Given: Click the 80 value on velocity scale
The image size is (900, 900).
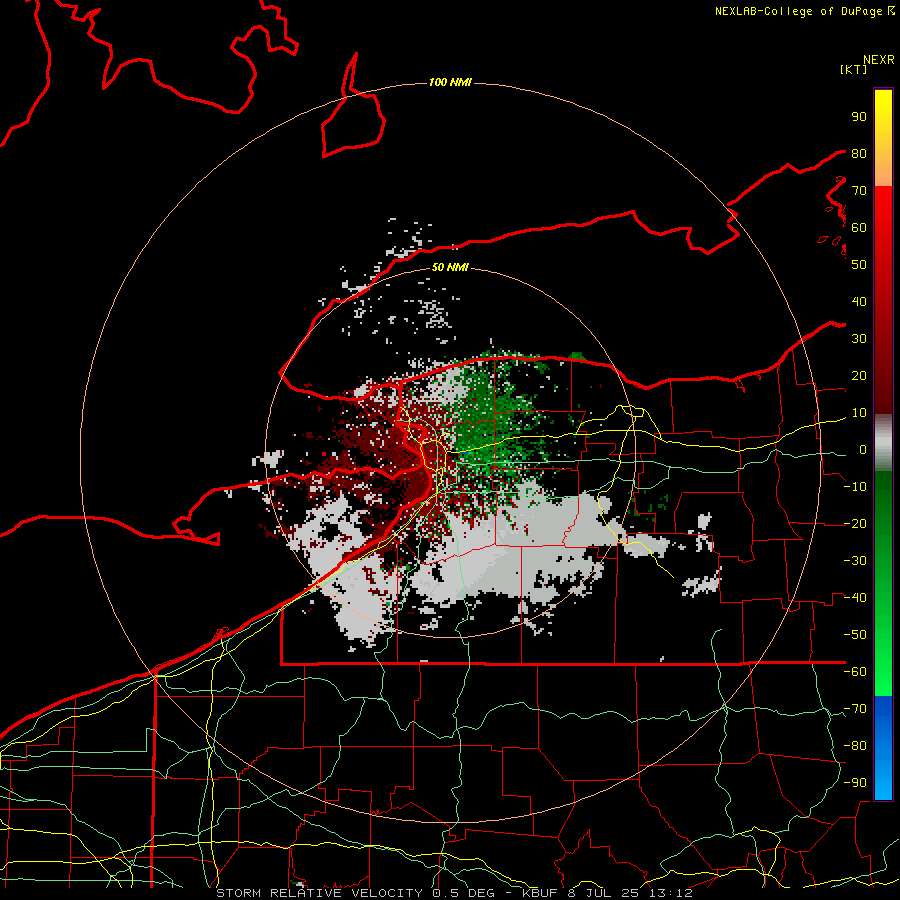Looking at the screenshot, I should click(x=859, y=154).
